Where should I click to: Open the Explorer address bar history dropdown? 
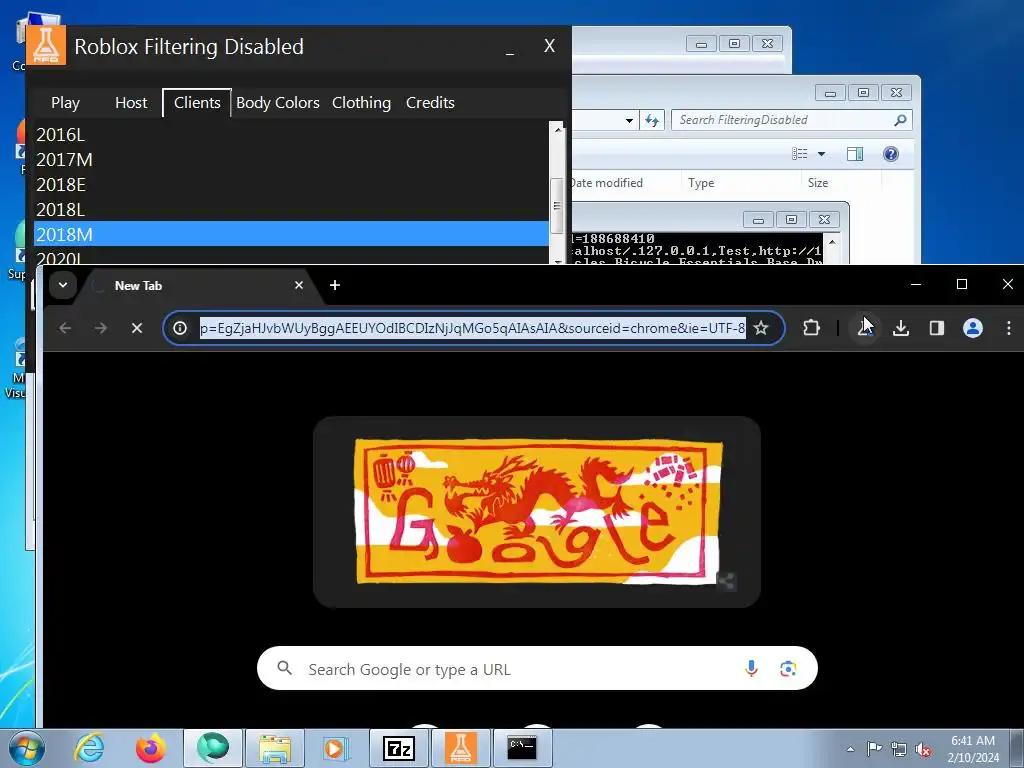629,120
